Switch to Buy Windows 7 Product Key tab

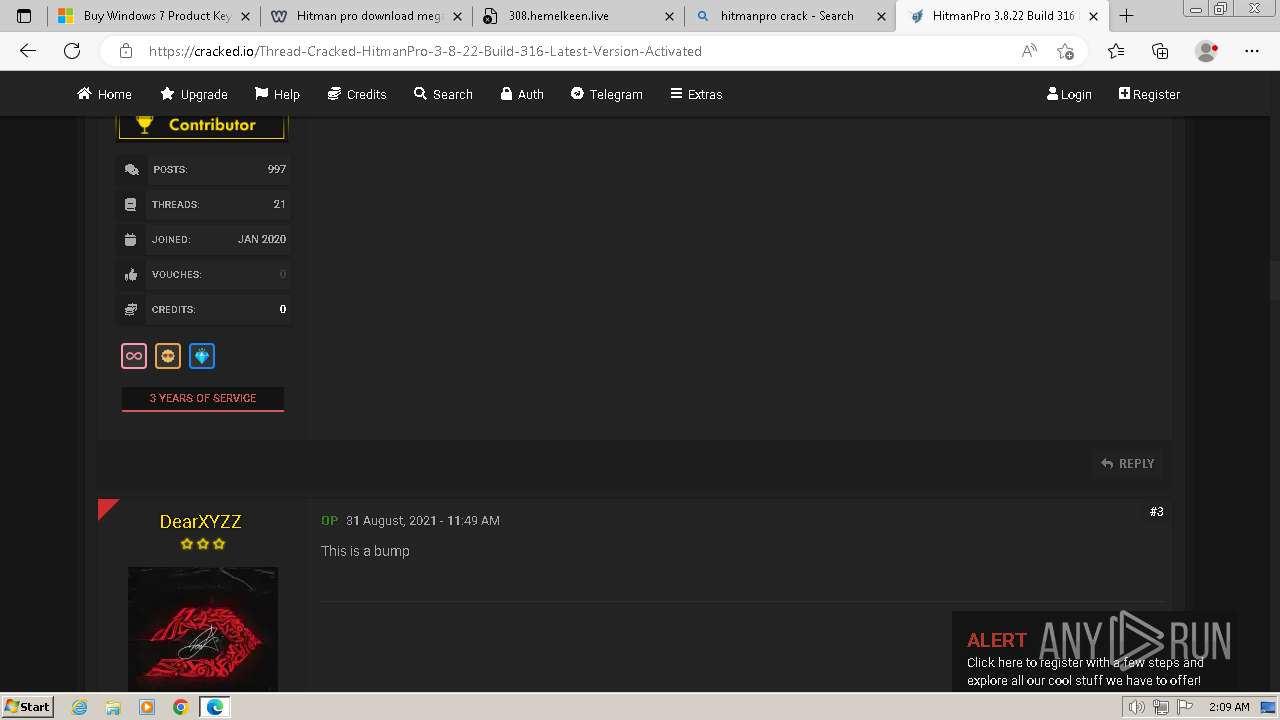(154, 16)
